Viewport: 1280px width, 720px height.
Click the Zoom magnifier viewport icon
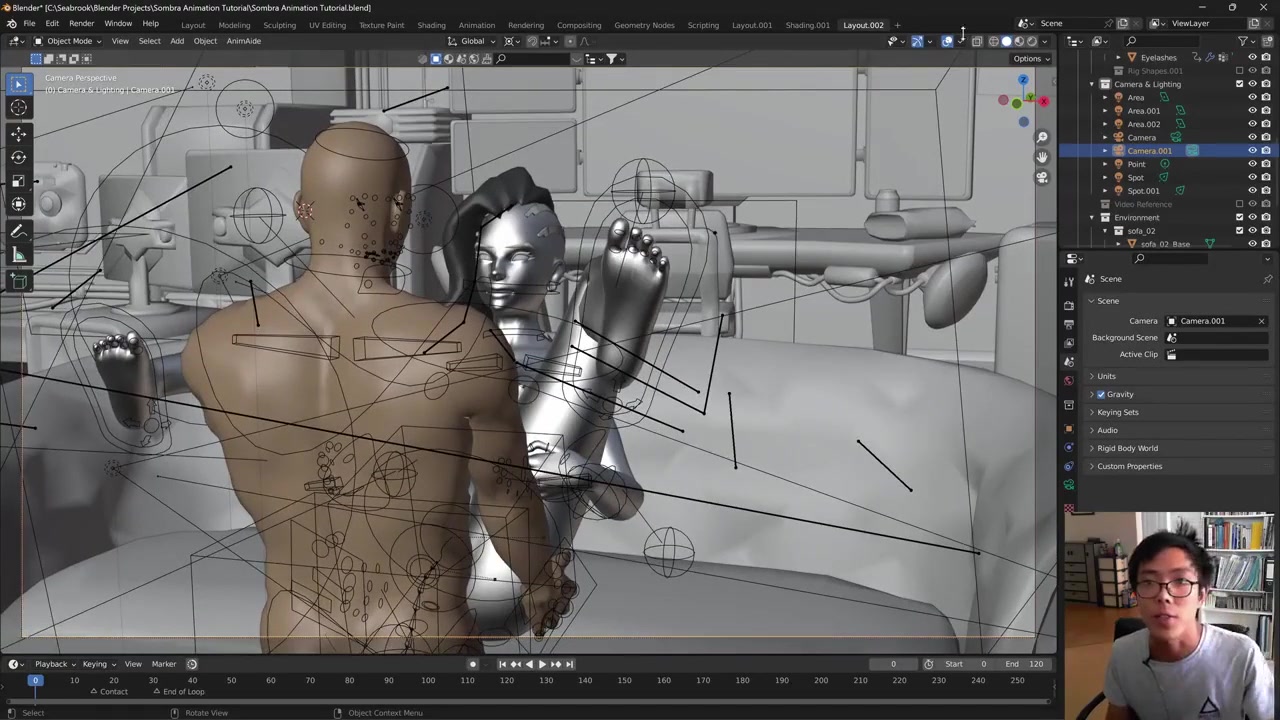pos(1042,137)
